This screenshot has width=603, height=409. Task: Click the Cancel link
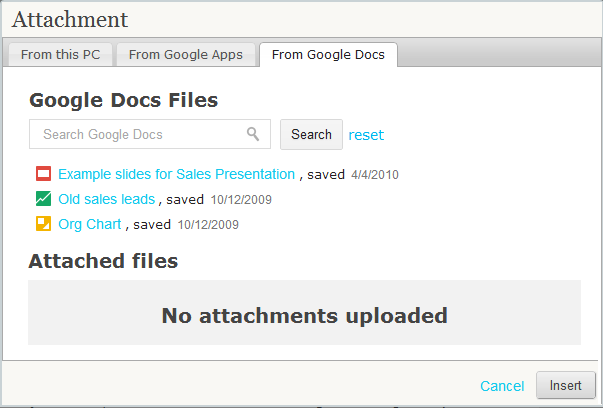tap(502, 386)
